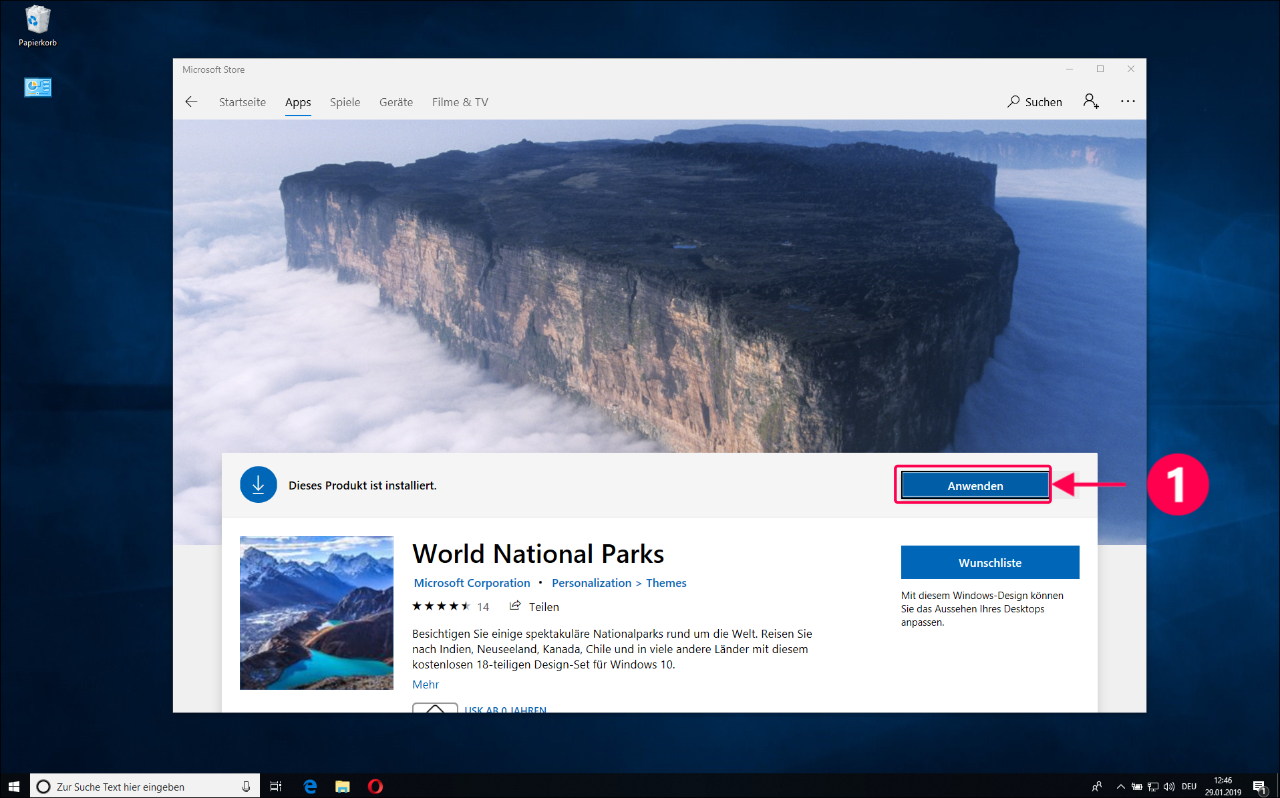Open the Action Center notifications icon
This screenshot has width=1280, height=798.
[x=1258, y=786]
